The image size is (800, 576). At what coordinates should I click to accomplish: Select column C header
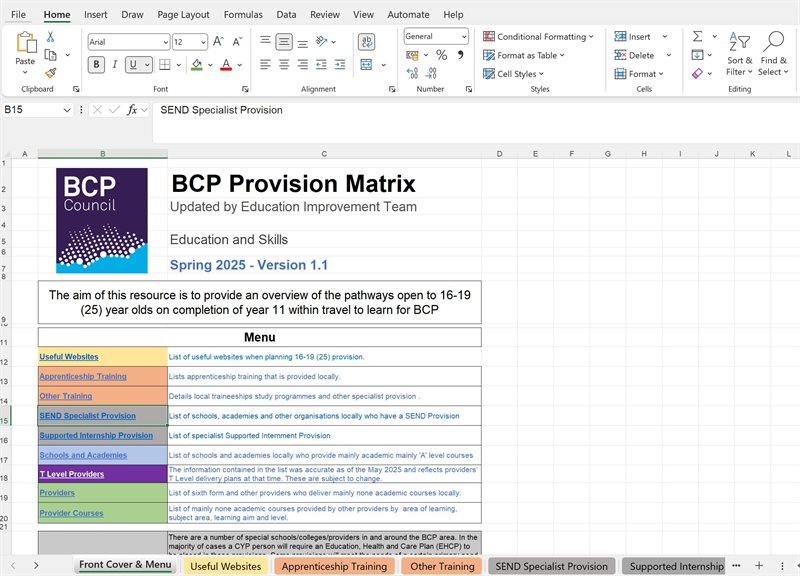point(324,154)
